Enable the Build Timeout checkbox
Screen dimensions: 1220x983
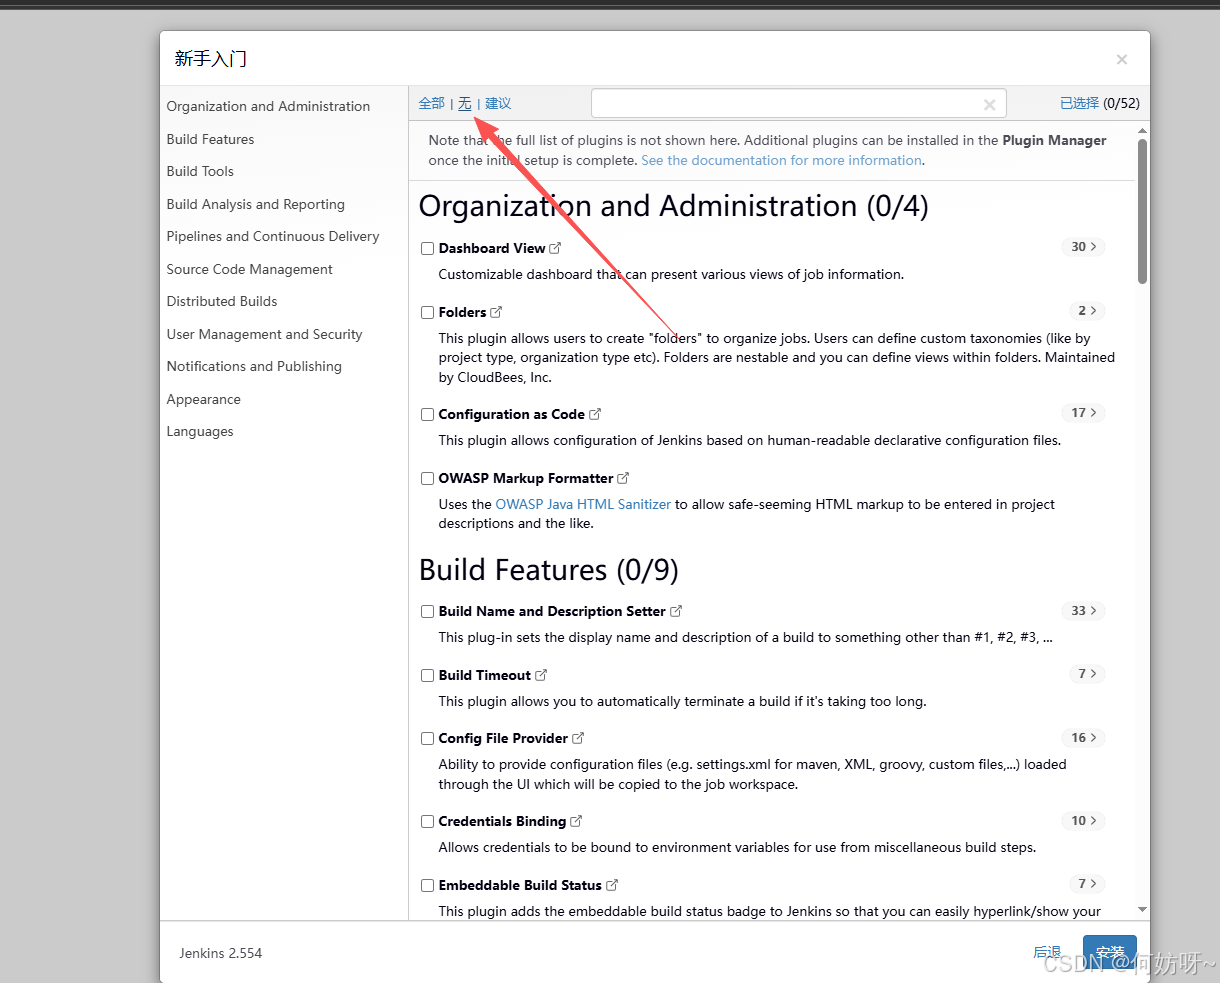tap(427, 675)
